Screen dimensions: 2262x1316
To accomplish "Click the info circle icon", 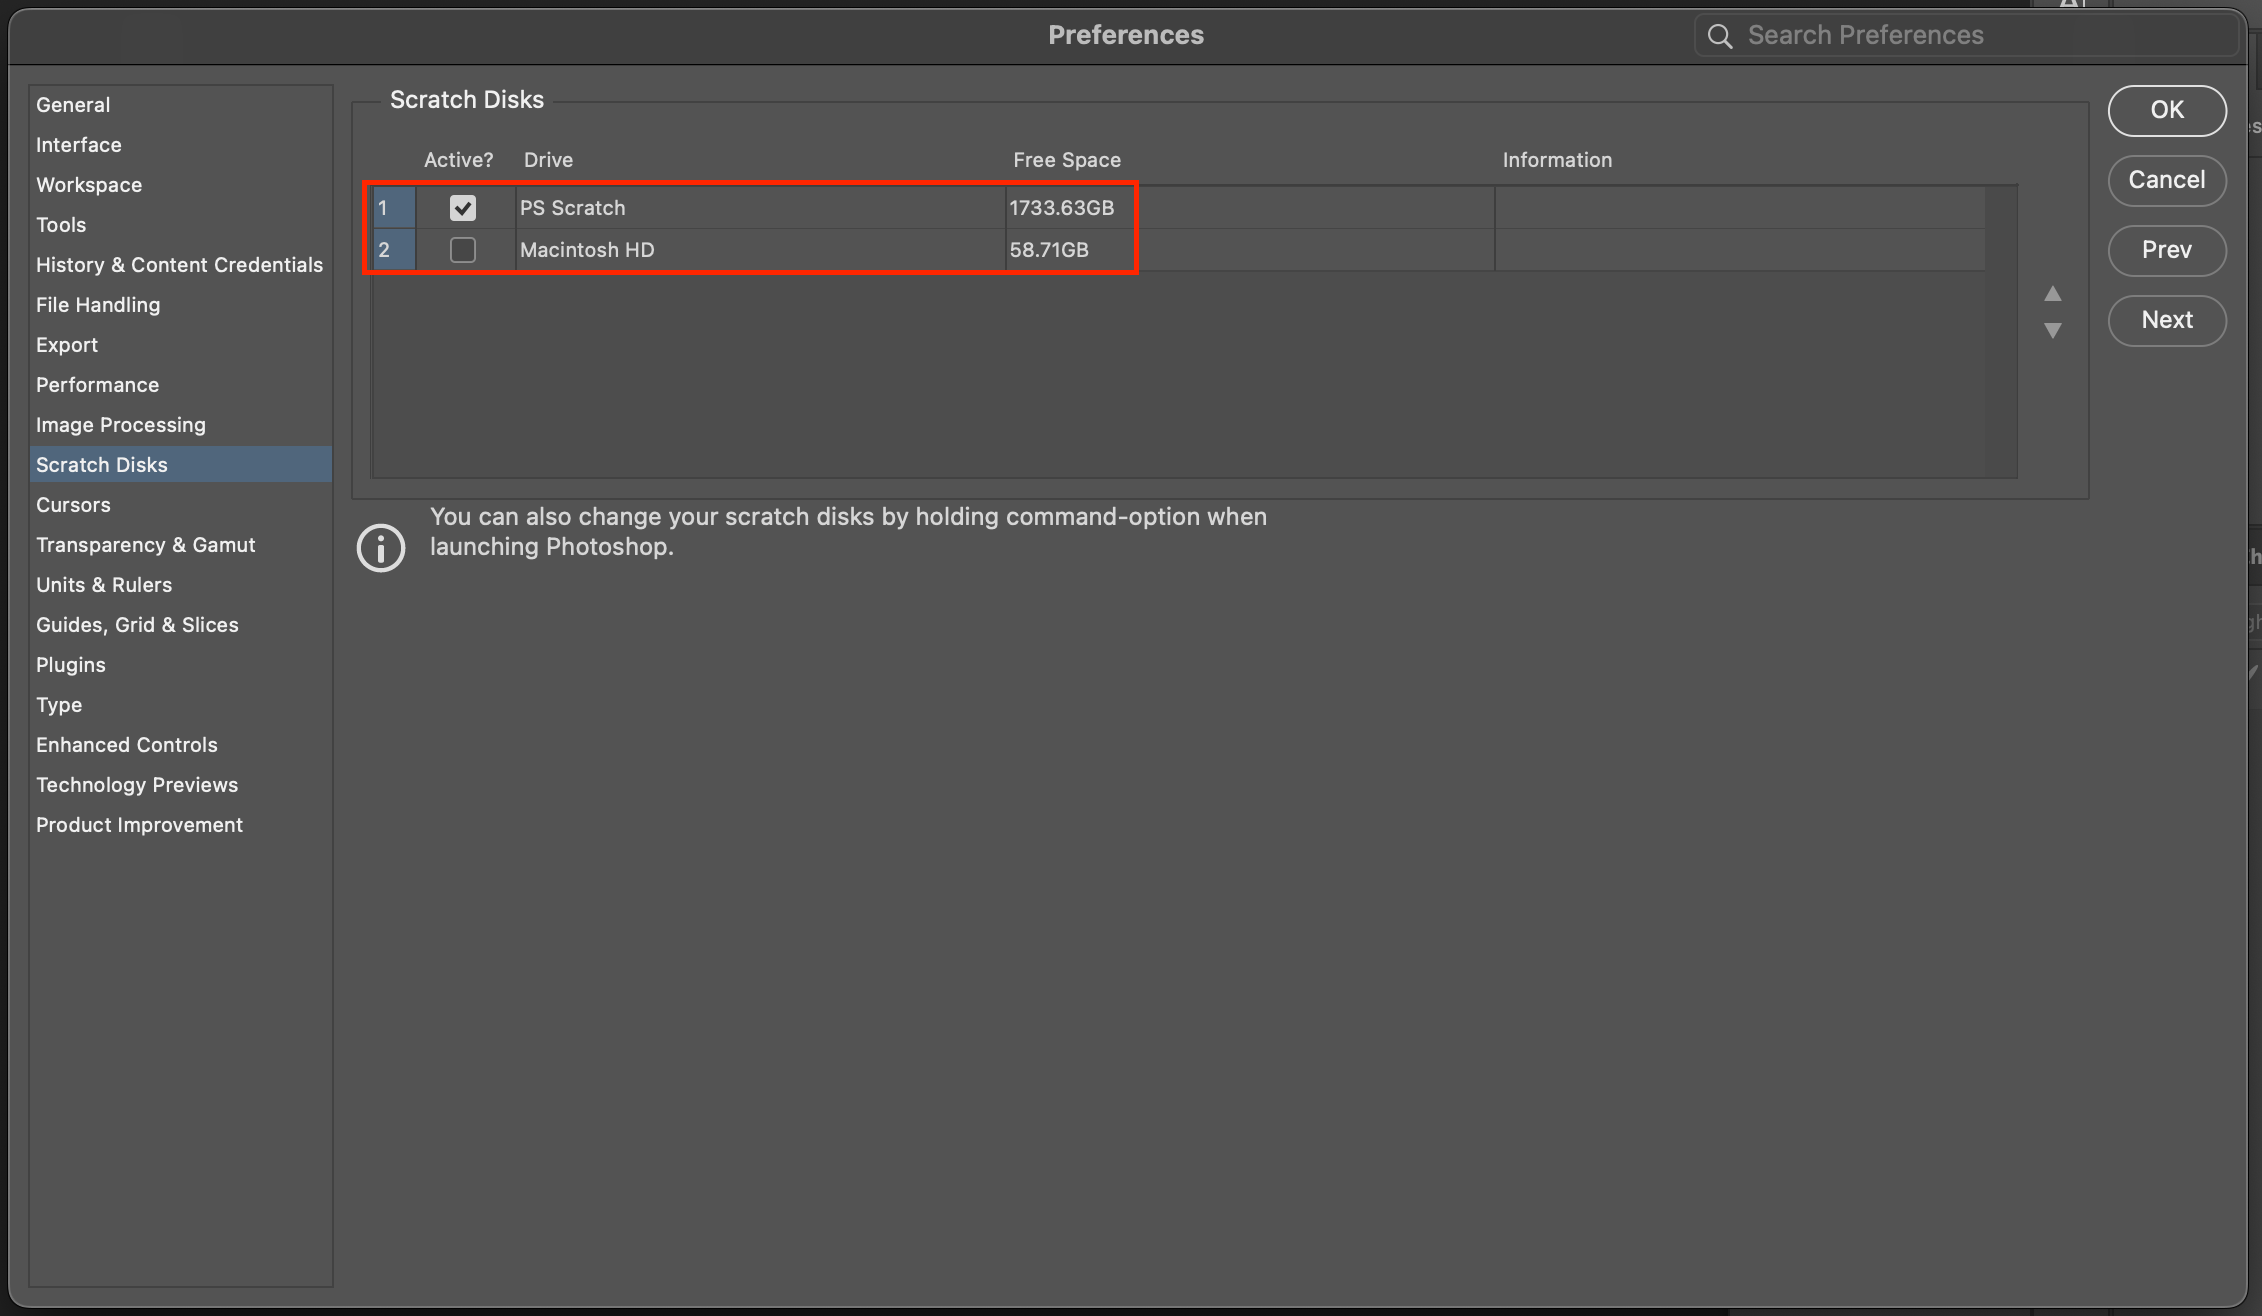I will point(381,547).
